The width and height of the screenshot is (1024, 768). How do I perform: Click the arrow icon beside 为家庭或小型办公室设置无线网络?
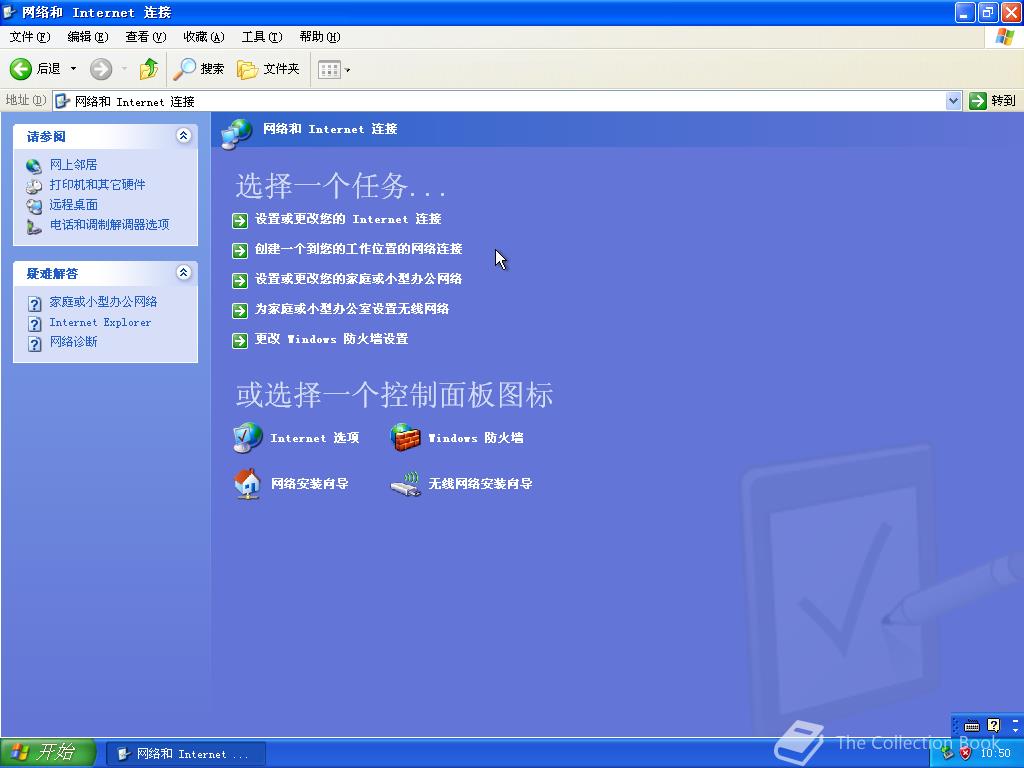click(240, 311)
